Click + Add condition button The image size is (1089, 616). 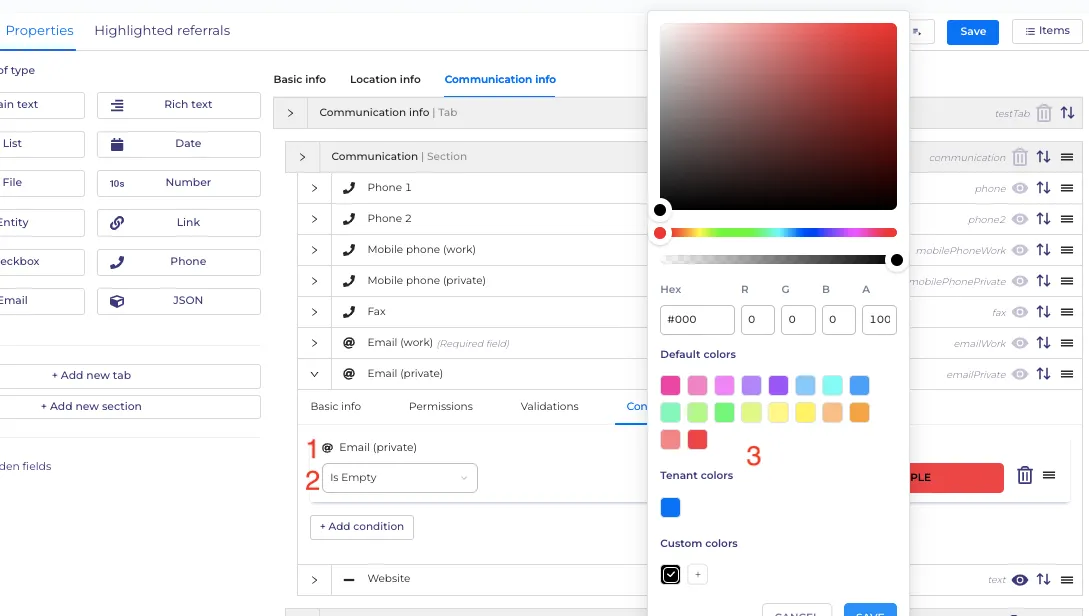[x=362, y=526]
